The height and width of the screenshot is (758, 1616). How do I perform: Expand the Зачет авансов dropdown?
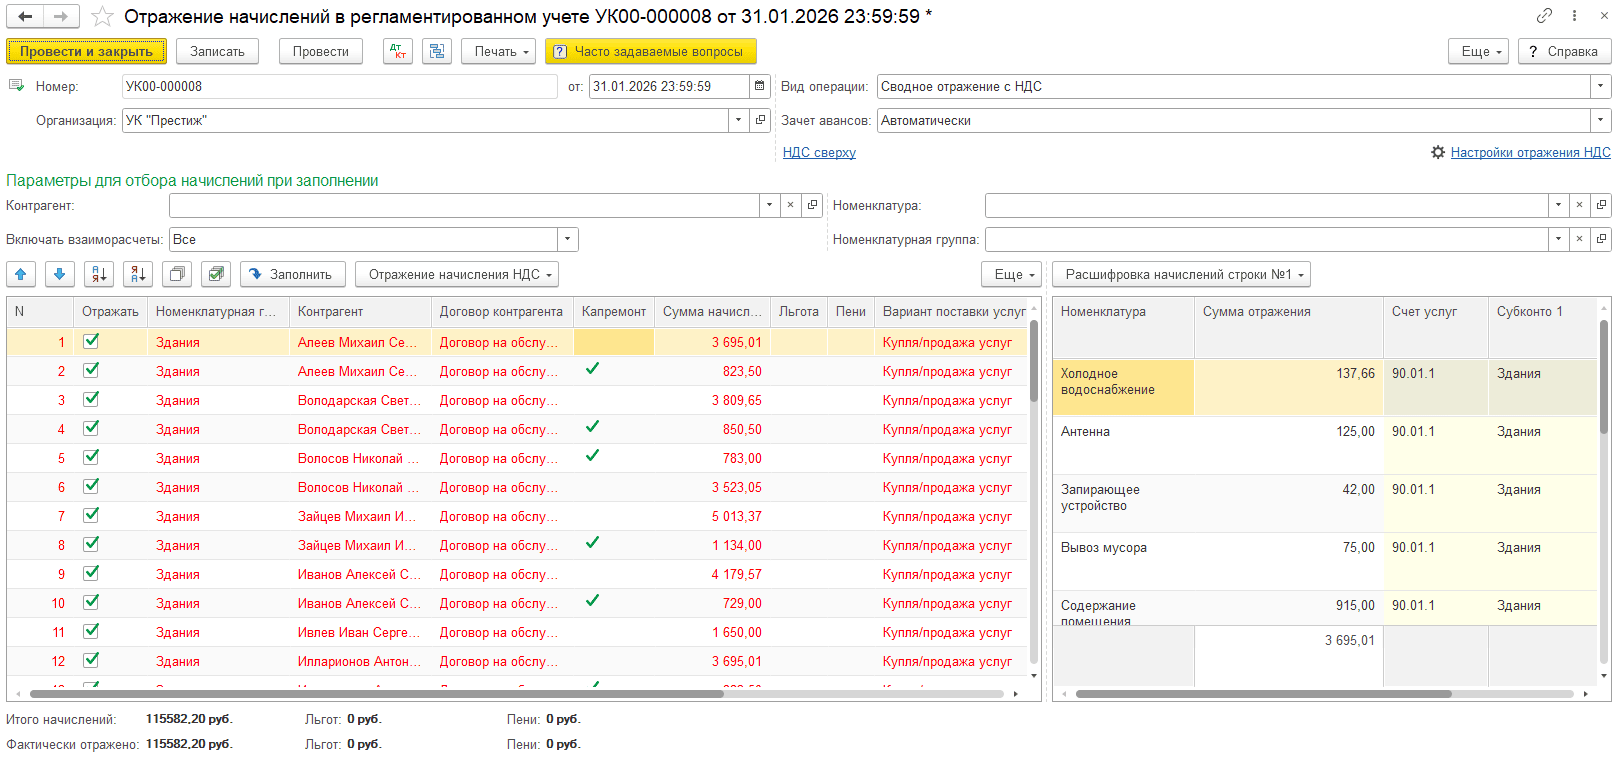1600,120
